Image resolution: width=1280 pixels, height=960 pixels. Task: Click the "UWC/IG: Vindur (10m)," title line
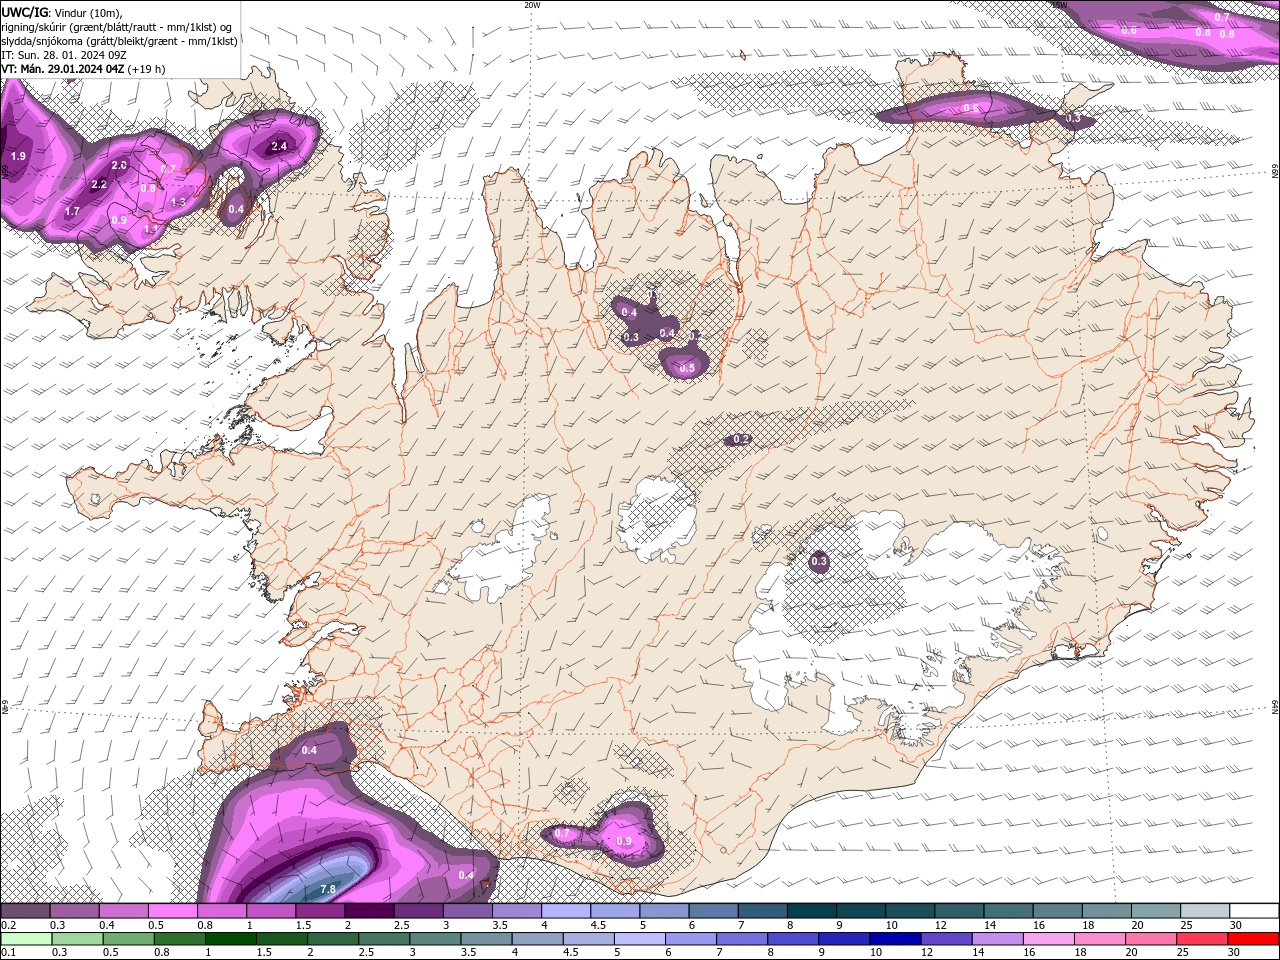point(60,12)
